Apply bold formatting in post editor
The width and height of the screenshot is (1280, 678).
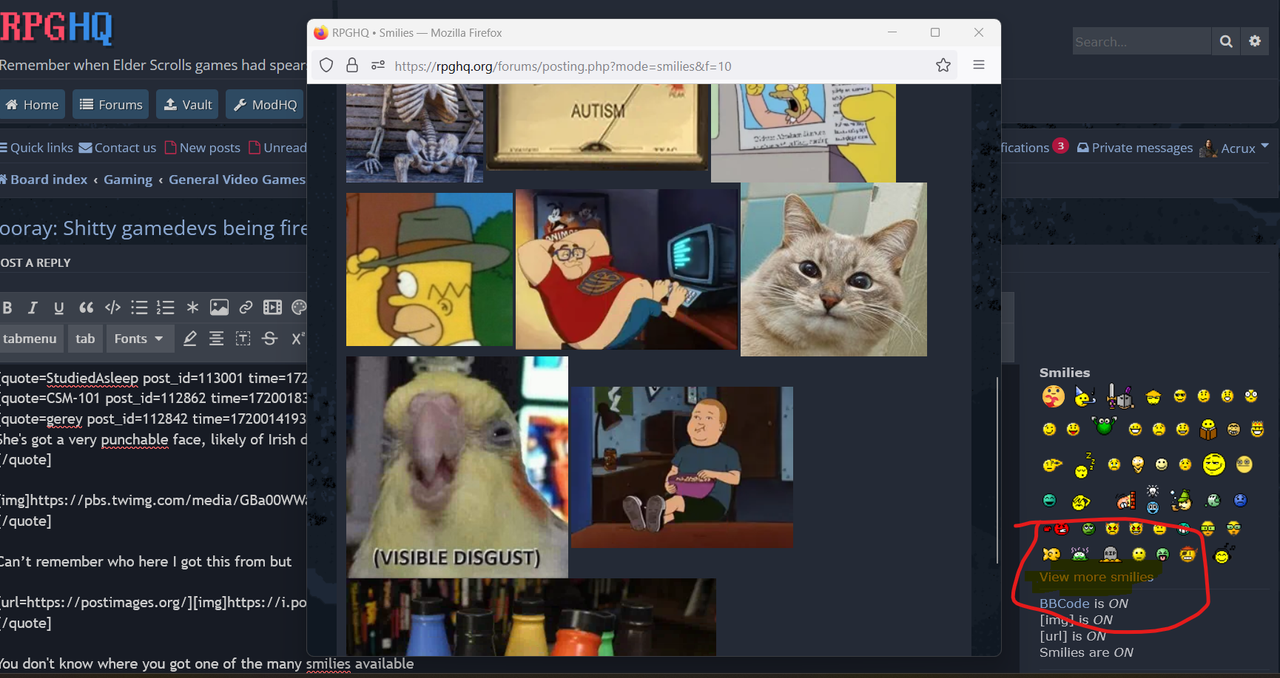[8, 308]
